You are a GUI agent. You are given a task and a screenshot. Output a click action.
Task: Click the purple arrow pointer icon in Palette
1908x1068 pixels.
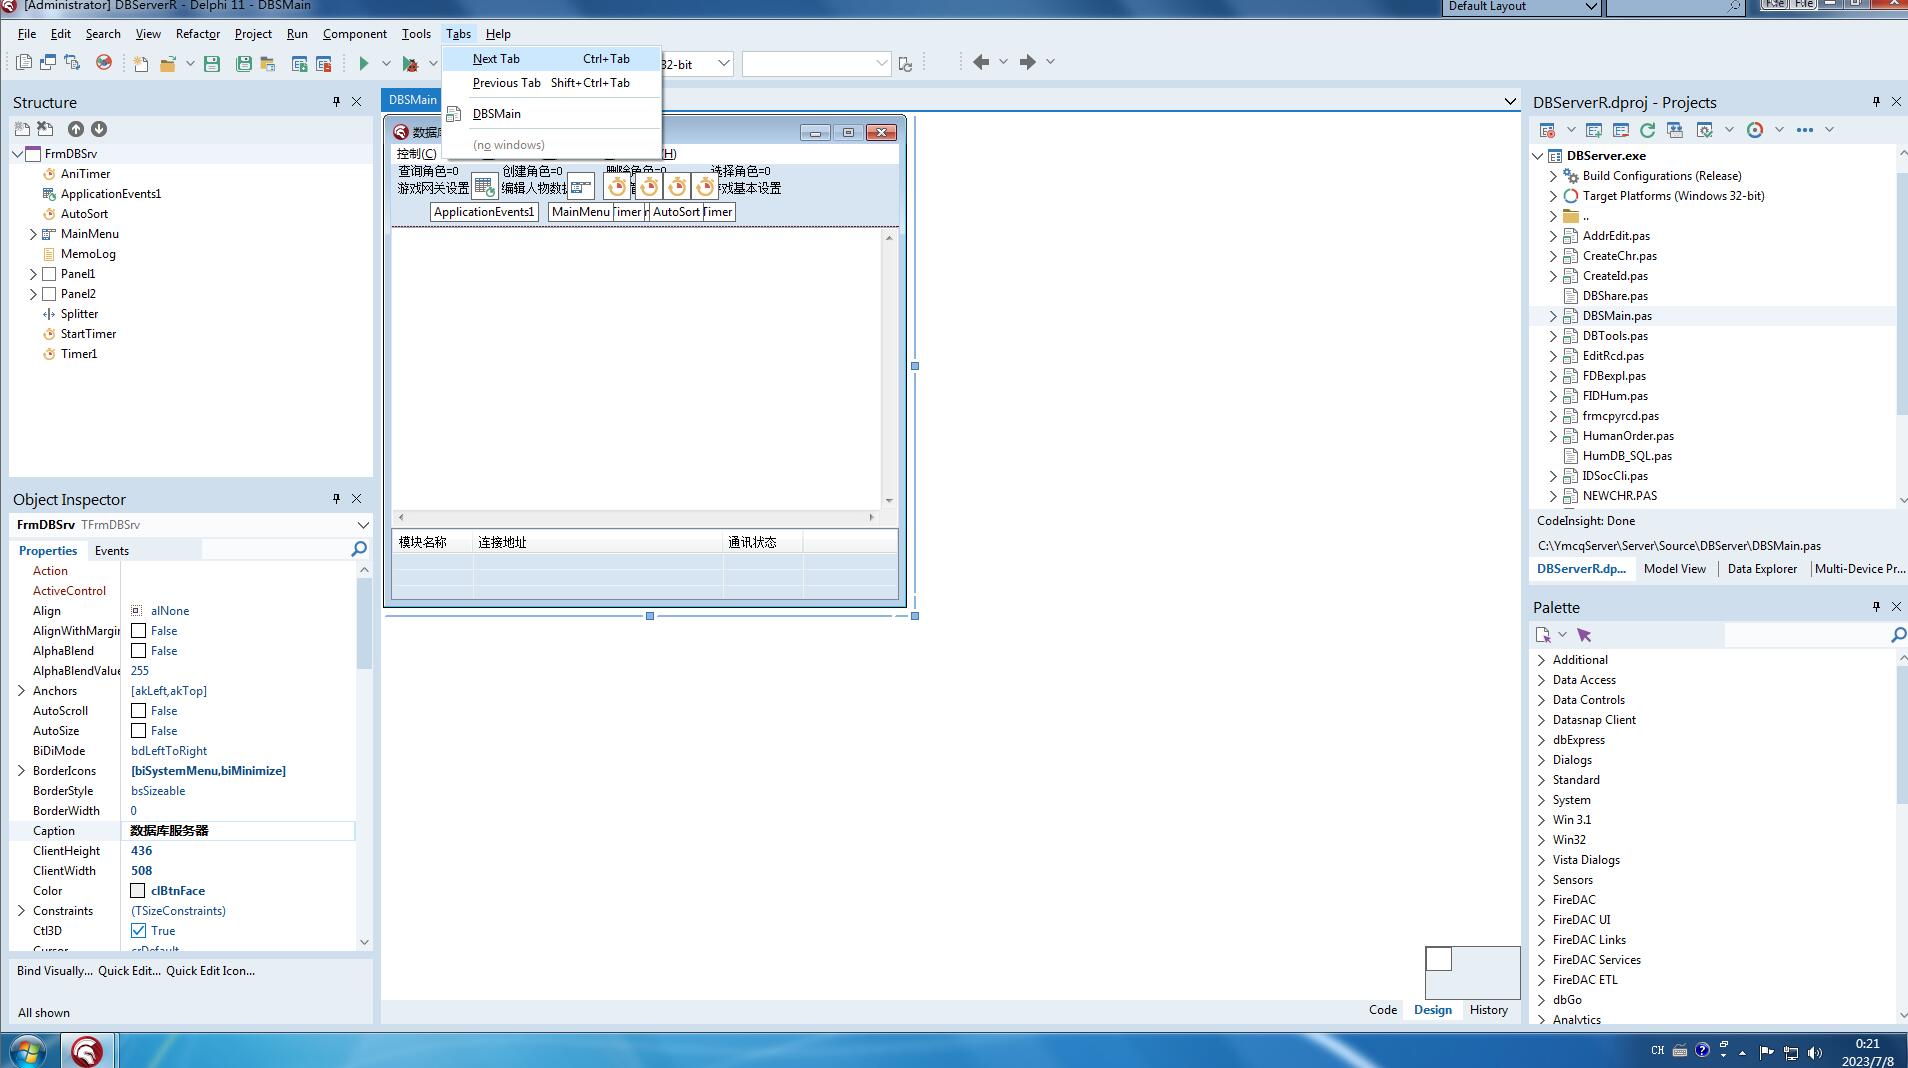pos(1584,635)
